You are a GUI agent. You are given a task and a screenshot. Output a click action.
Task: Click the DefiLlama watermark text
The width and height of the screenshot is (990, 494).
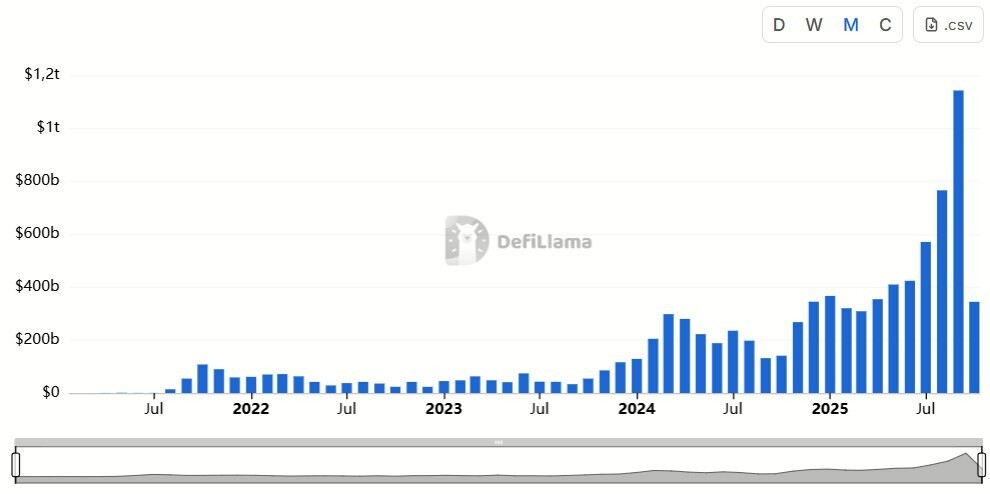coord(544,242)
